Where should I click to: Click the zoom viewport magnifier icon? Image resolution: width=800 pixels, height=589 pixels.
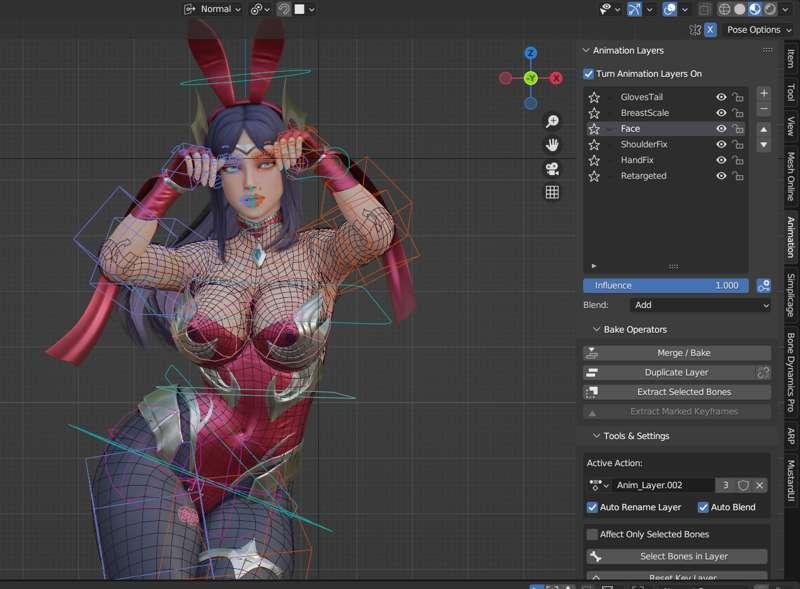(552, 121)
